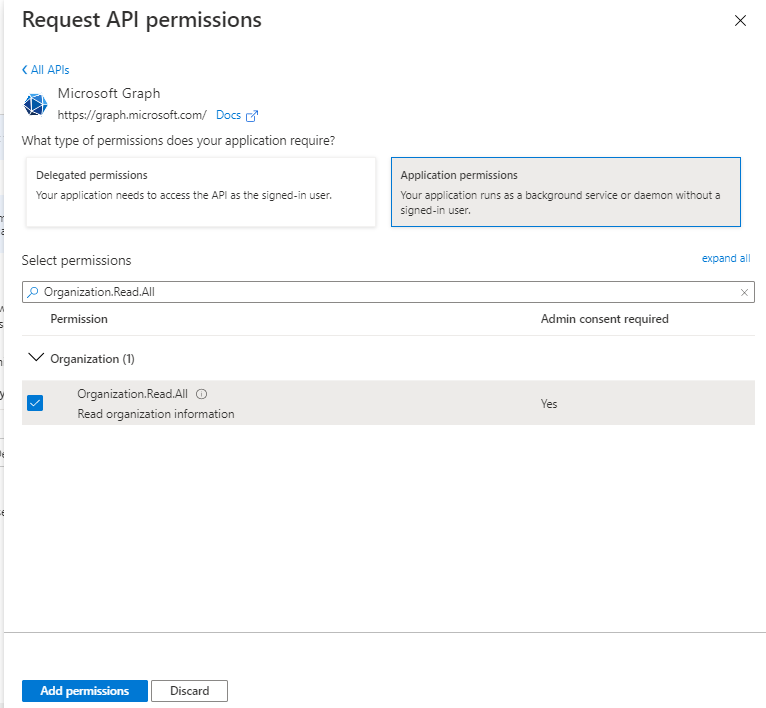The height and width of the screenshot is (708, 766).
Task: Click the expand all link
Action: [726, 258]
